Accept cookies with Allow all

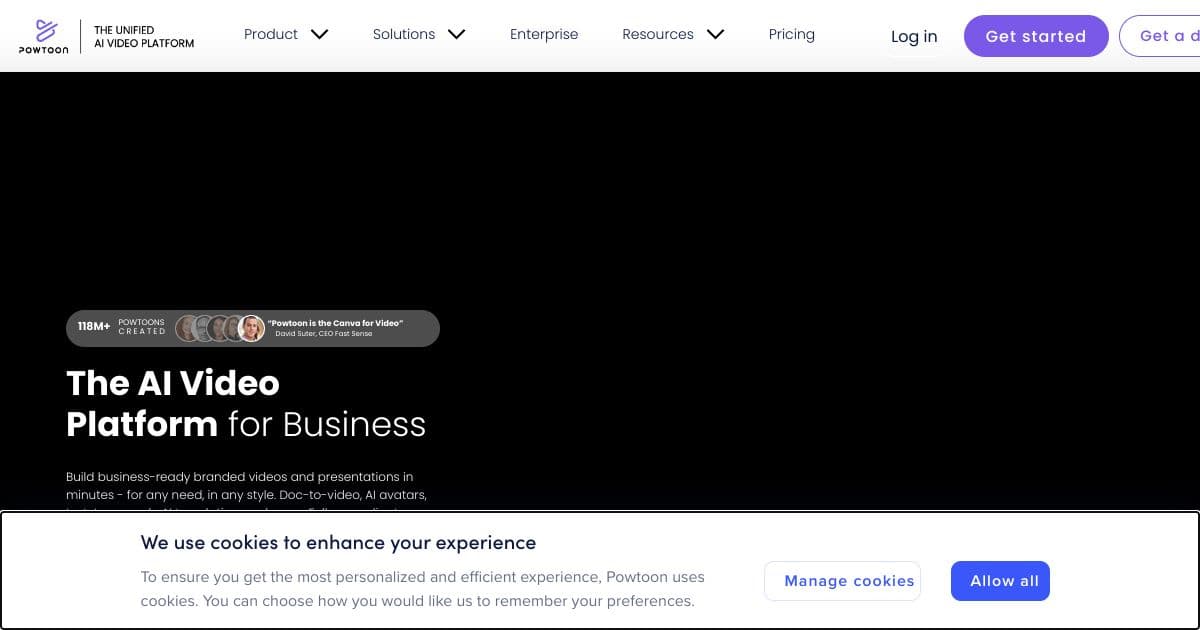pyautogui.click(x=1000, y=581)
